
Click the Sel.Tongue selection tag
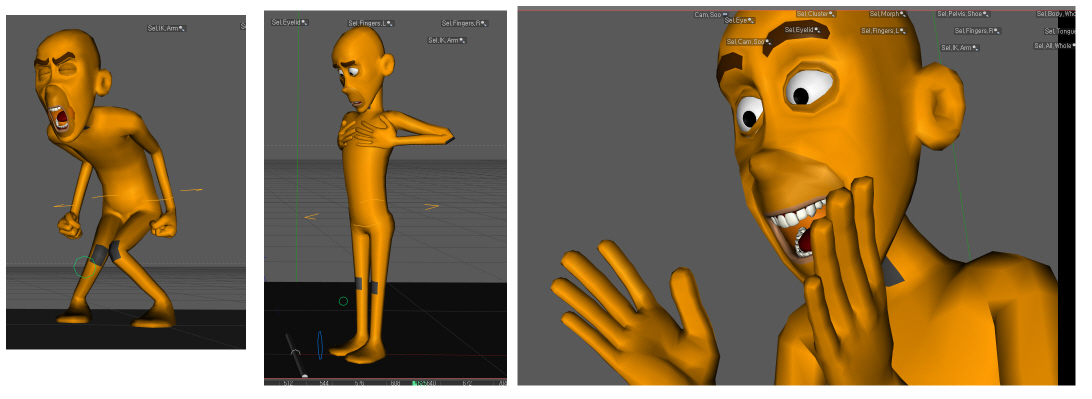click(x=1060, y=31)
